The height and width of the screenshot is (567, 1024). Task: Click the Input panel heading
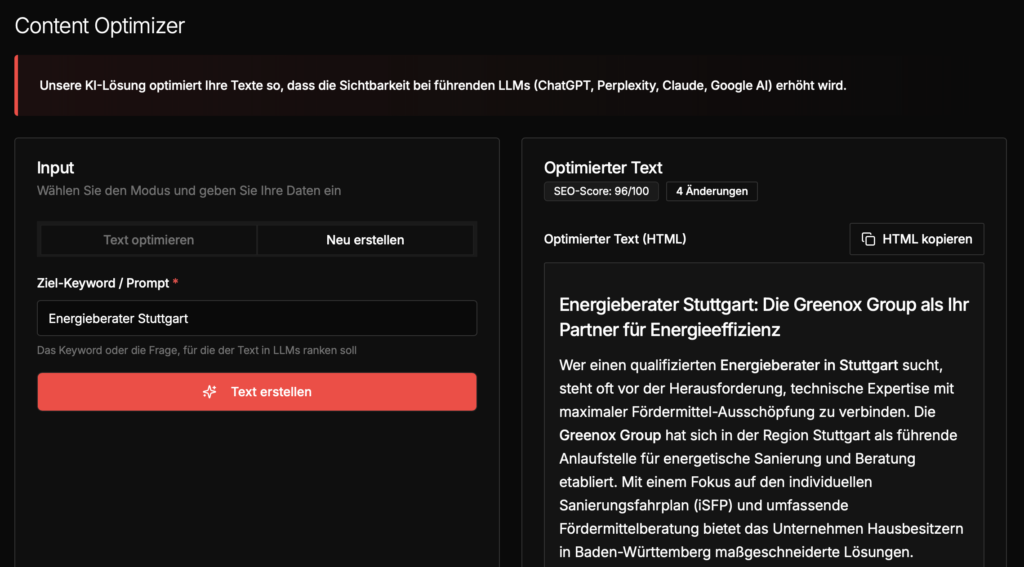coord(56,168)
